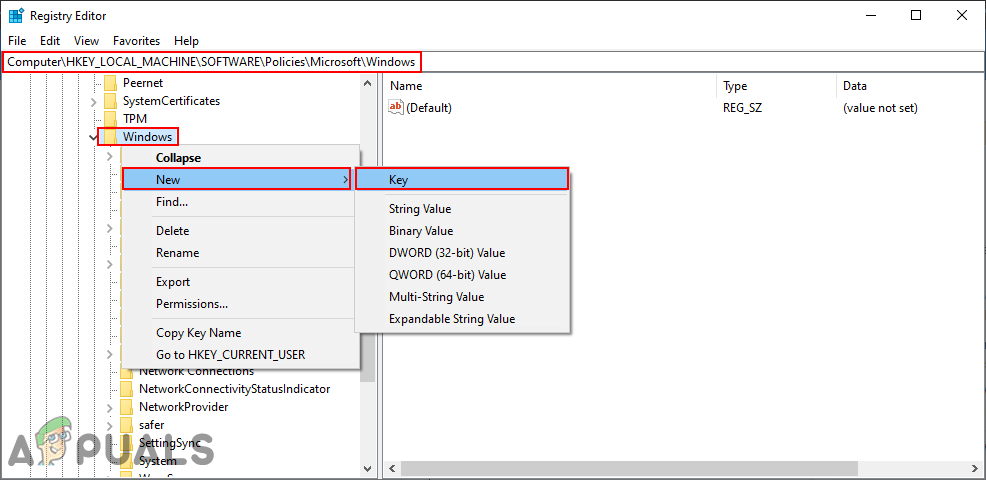Viewport: 986px width, 480px height.
Task: Select the NetworkConnectivityStatusIndicator key
Action: click(235, 389)
